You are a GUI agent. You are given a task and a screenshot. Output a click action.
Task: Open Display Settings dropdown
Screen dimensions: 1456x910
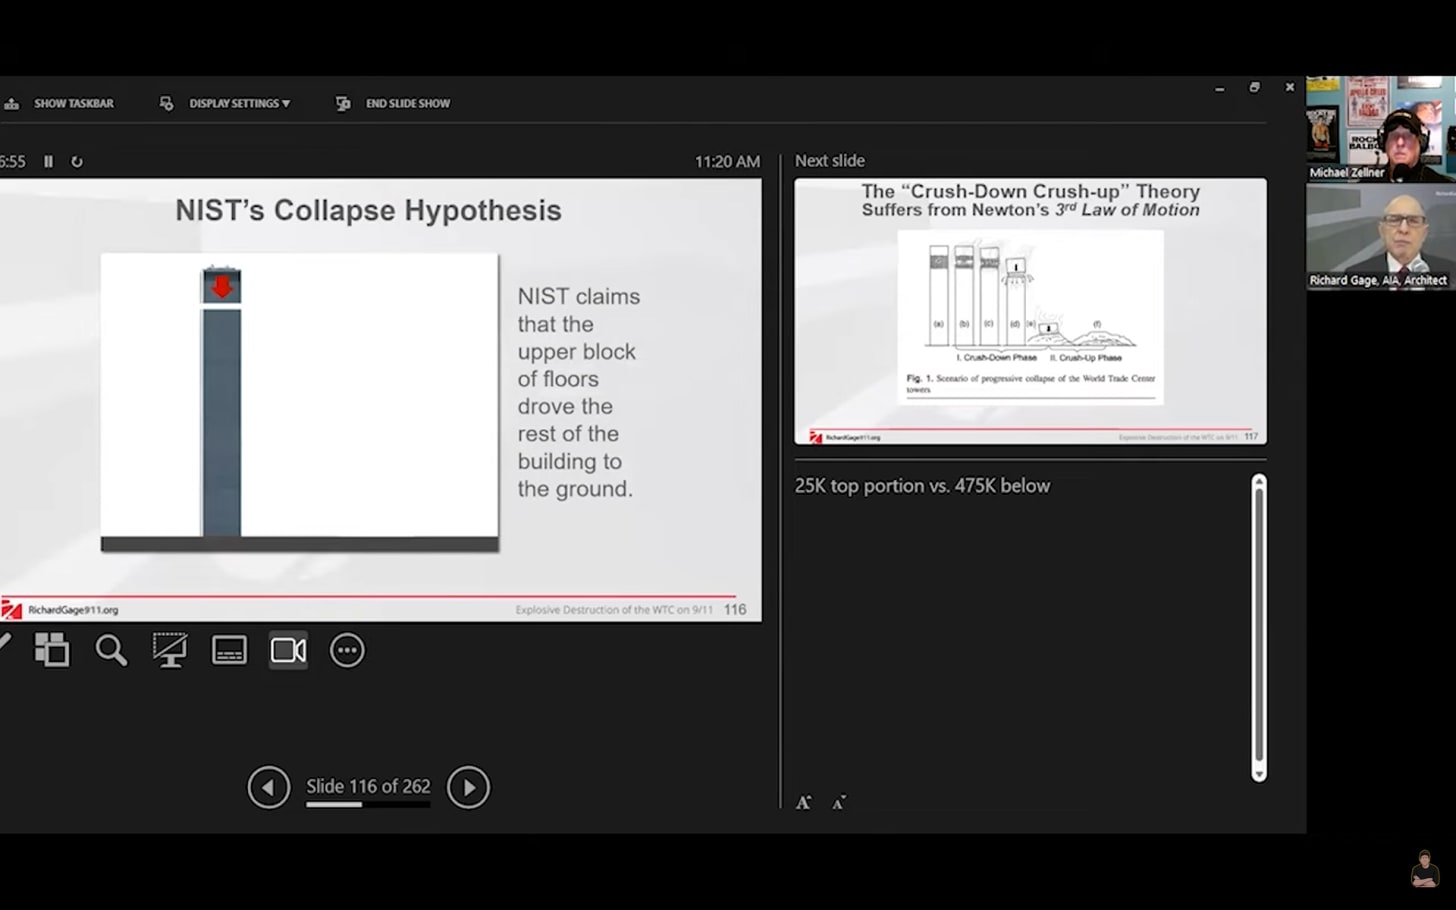pos(225,103)
